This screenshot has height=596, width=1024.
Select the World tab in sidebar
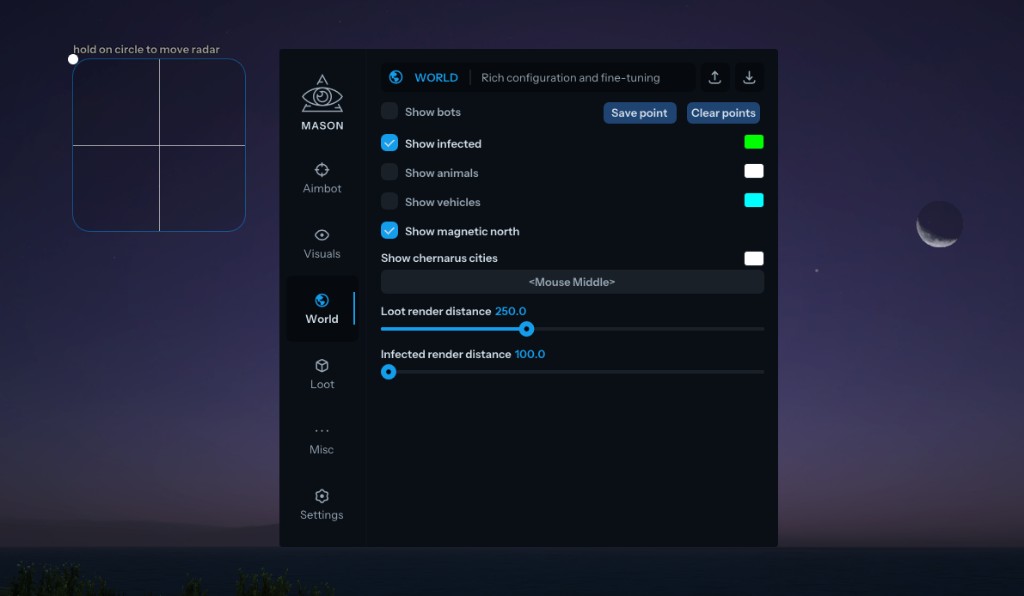click(x=322, y=309)
